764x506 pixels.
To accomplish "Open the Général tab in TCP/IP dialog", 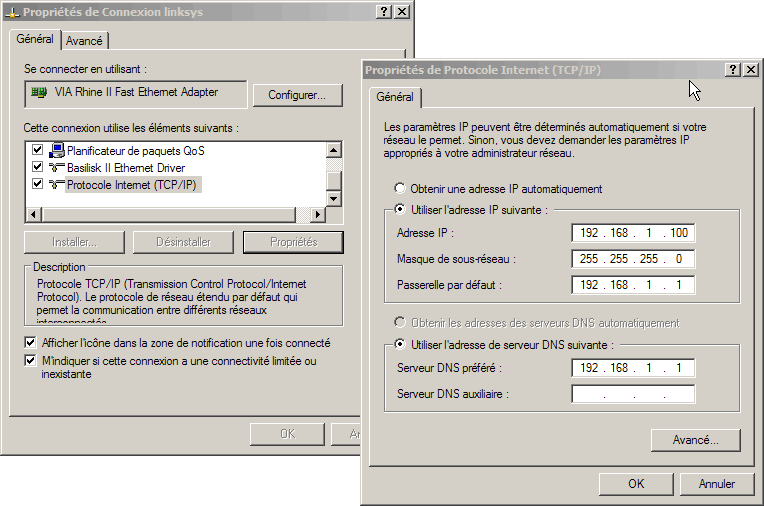I will point(395,97).
